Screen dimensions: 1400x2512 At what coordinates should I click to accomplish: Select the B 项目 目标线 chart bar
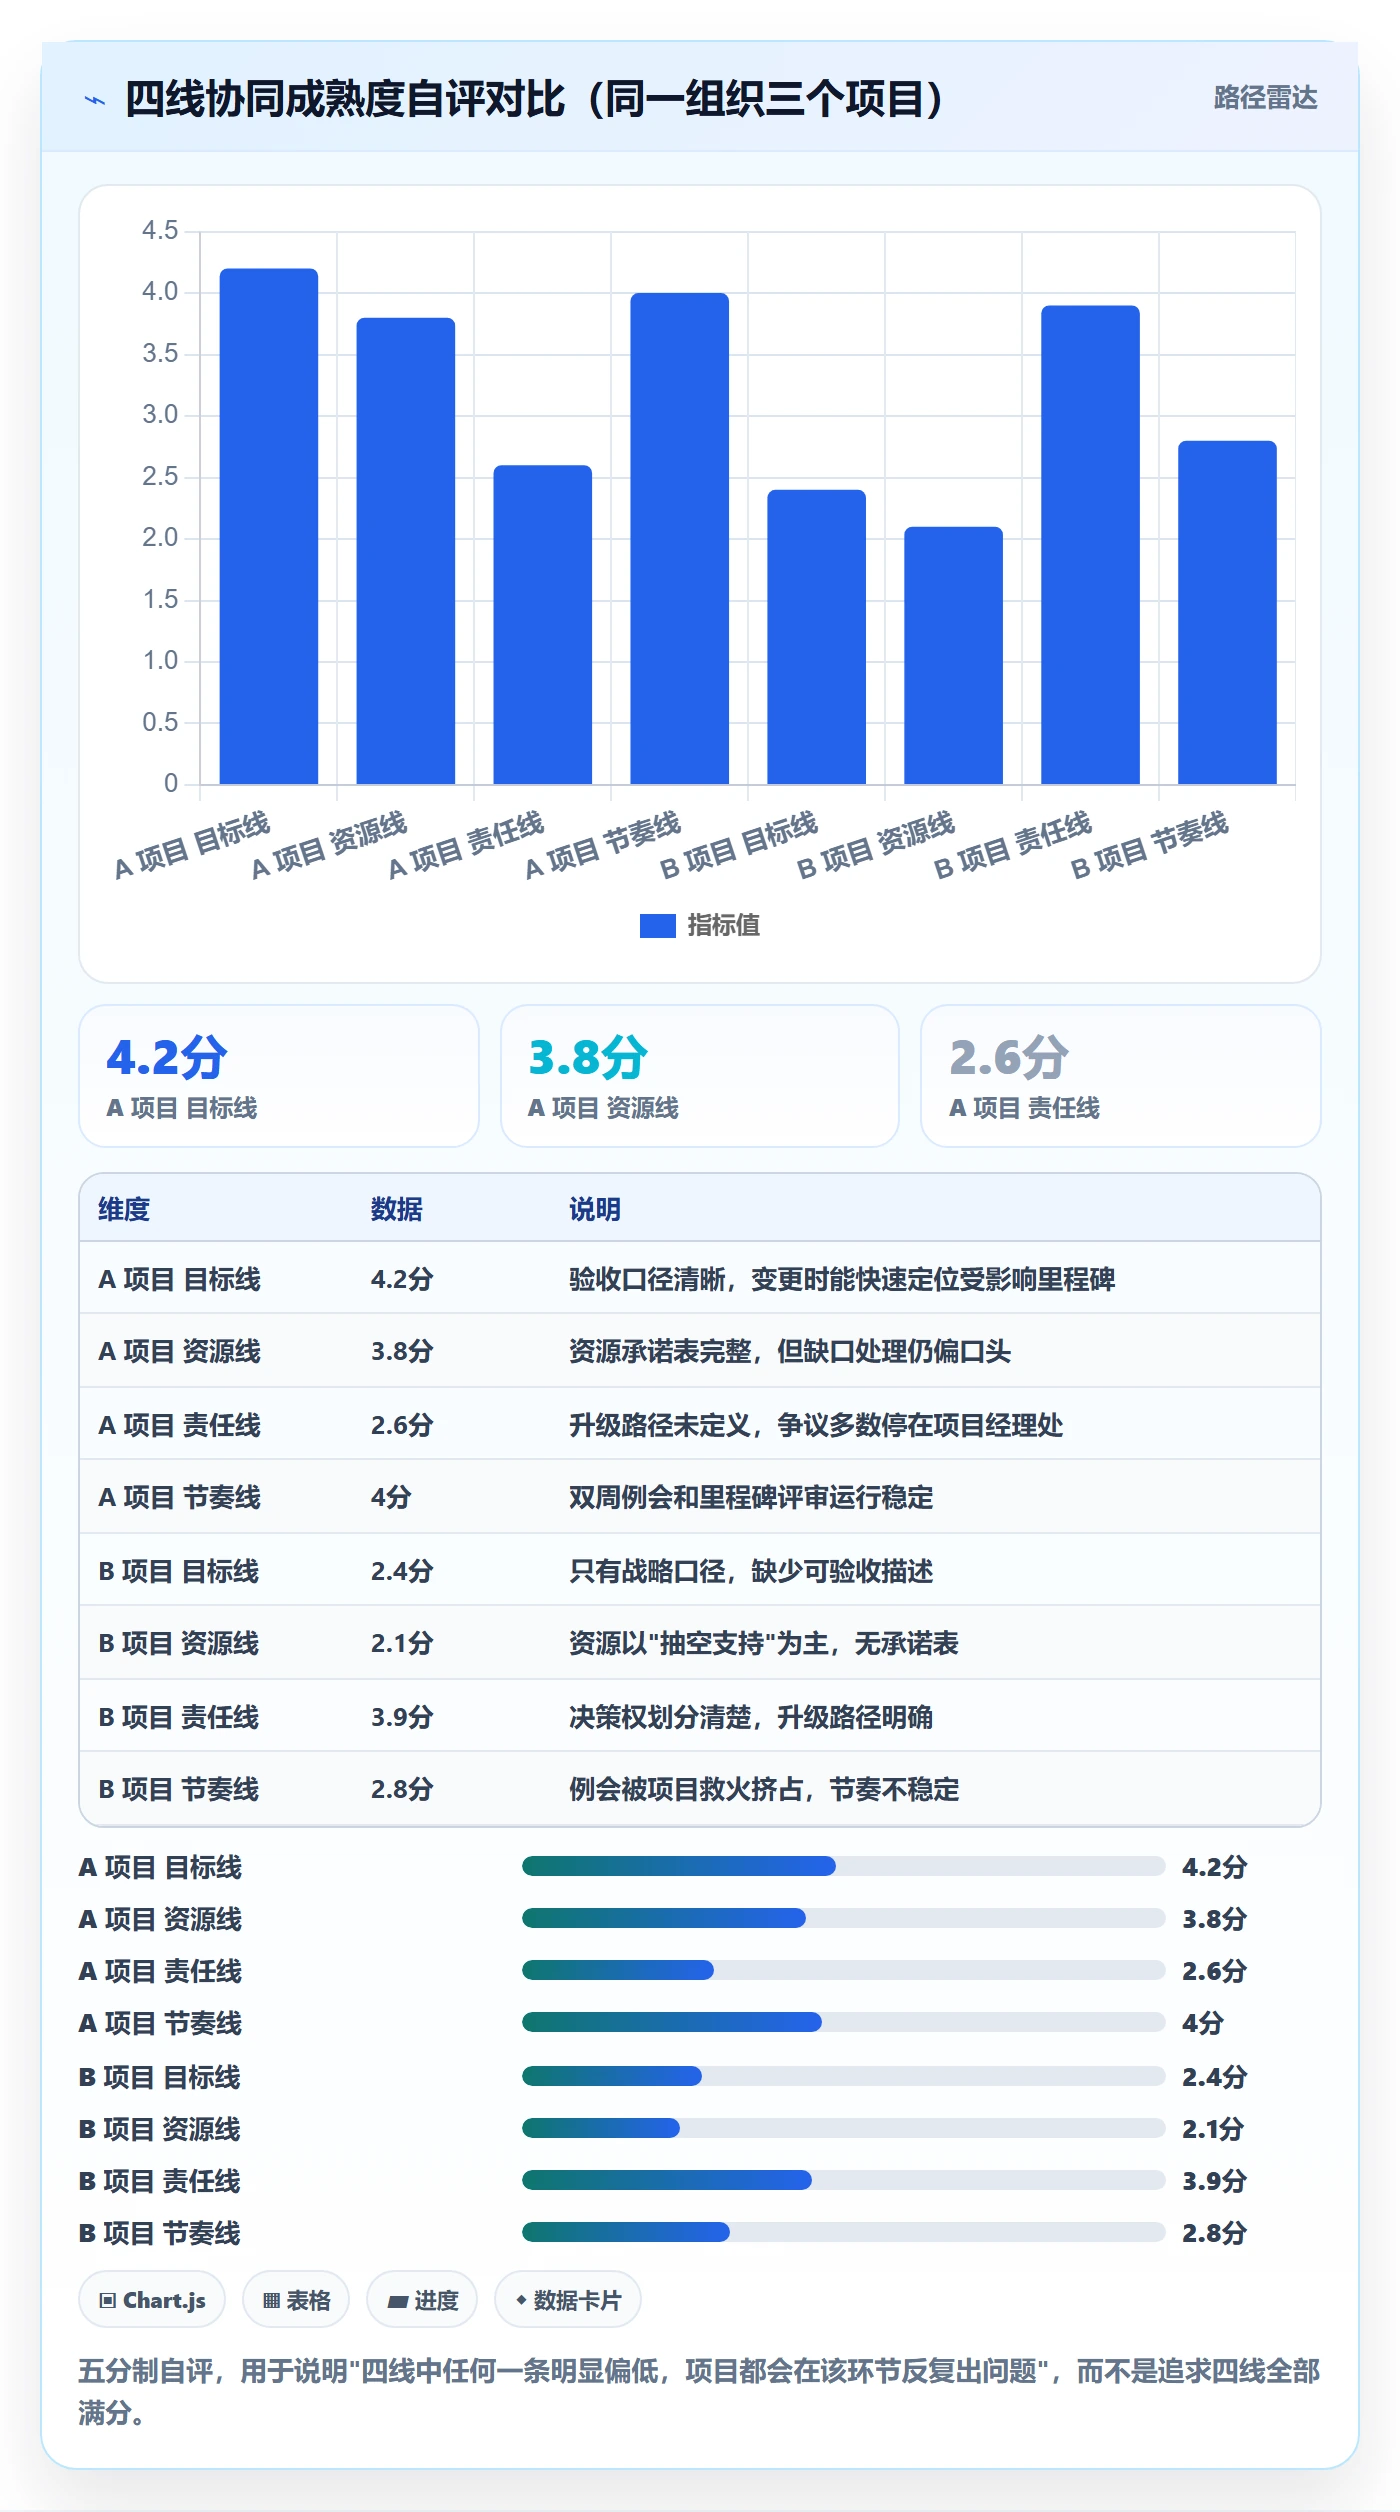click(x=817, y=637)
